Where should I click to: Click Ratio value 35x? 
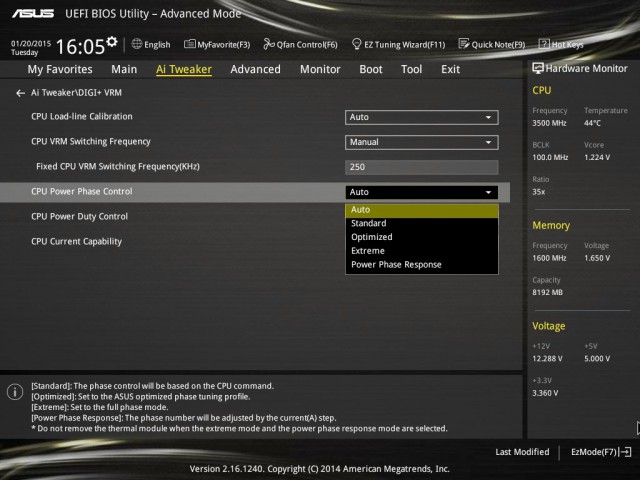538,192
